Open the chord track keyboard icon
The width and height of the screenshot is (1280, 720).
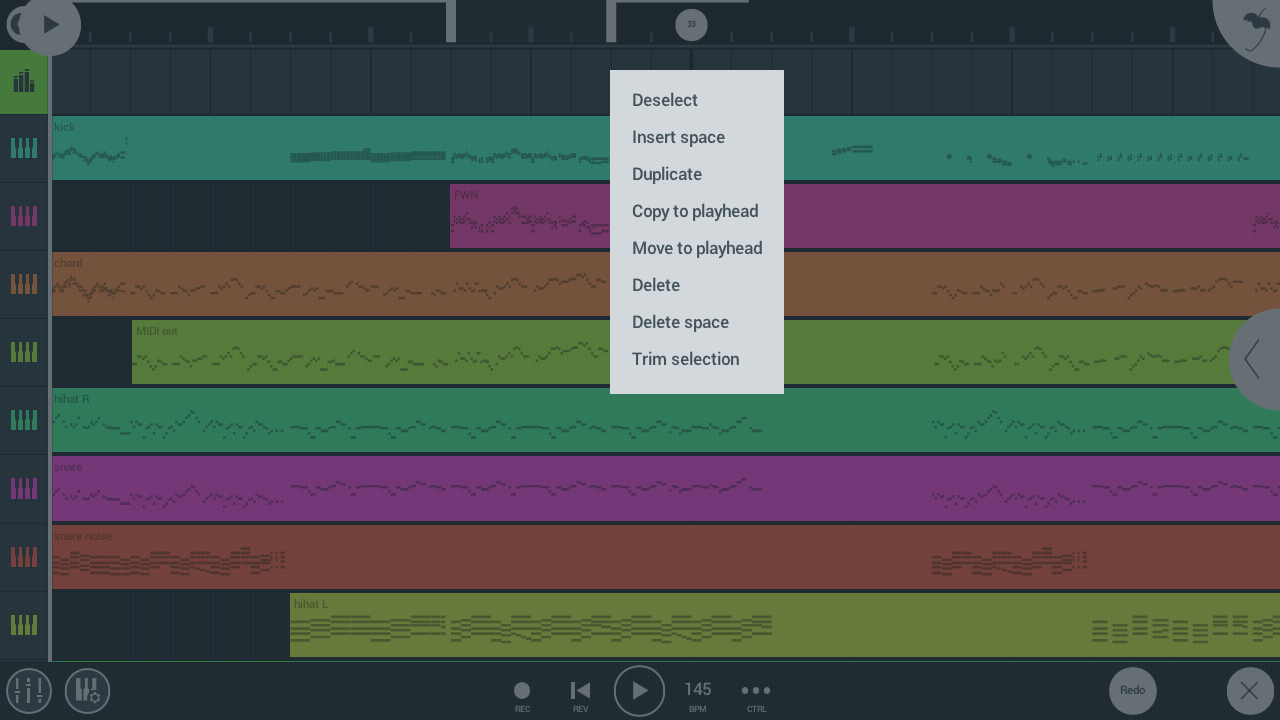point(24,284)
